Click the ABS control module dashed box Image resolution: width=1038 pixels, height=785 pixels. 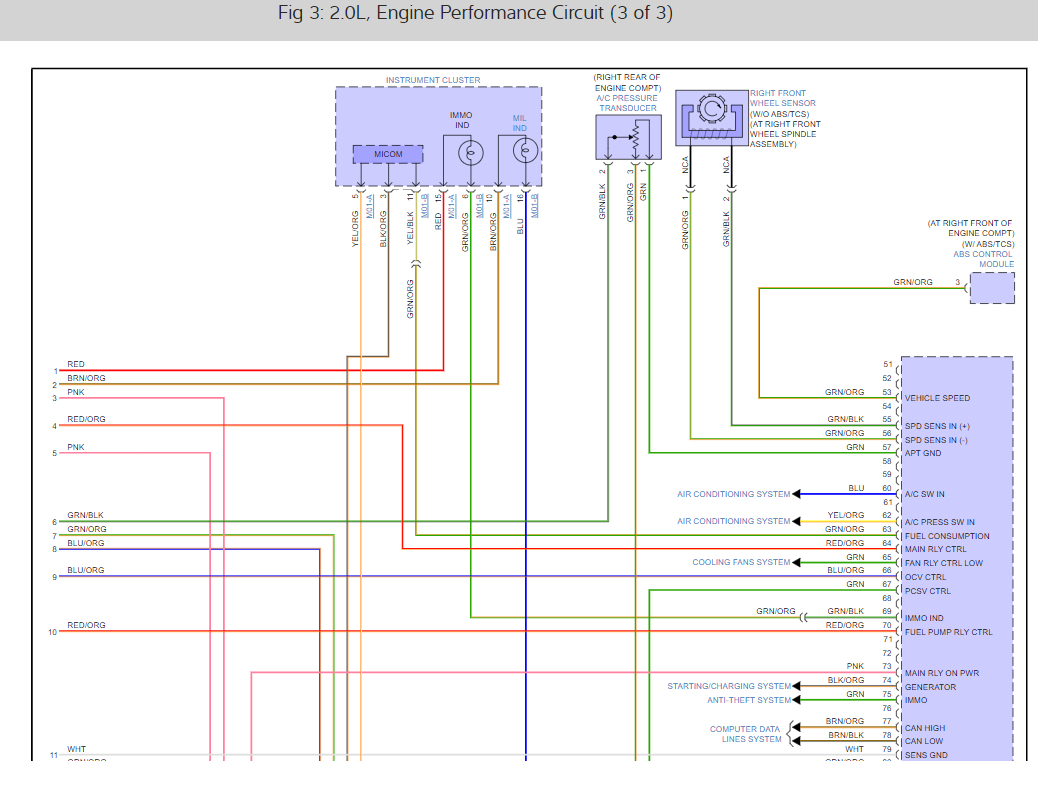pyautogui.click(x=992, y=288)
